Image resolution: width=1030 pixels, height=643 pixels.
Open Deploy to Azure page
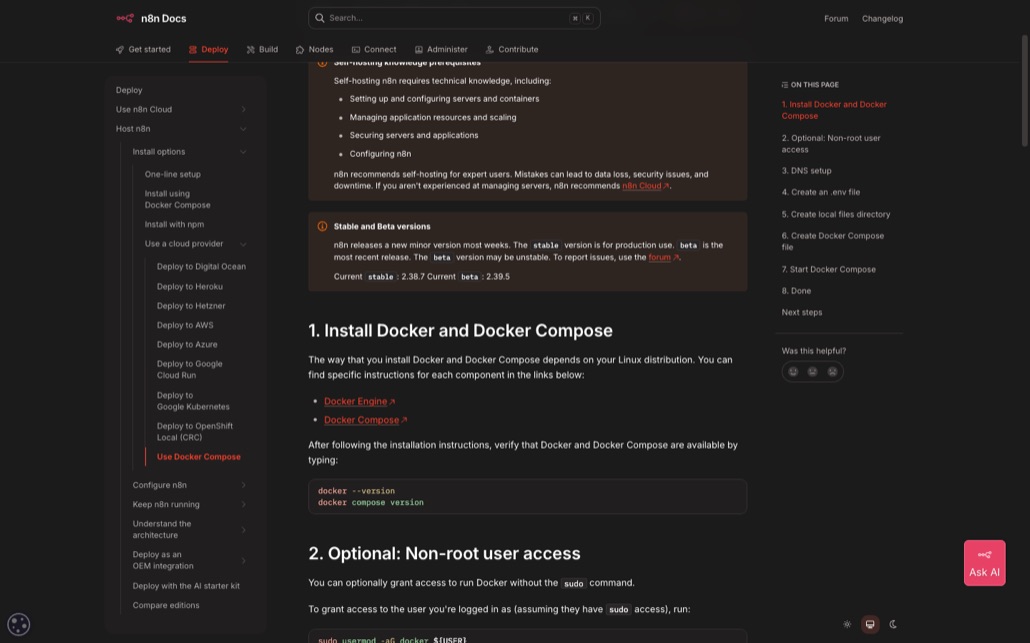click(187, 345)
